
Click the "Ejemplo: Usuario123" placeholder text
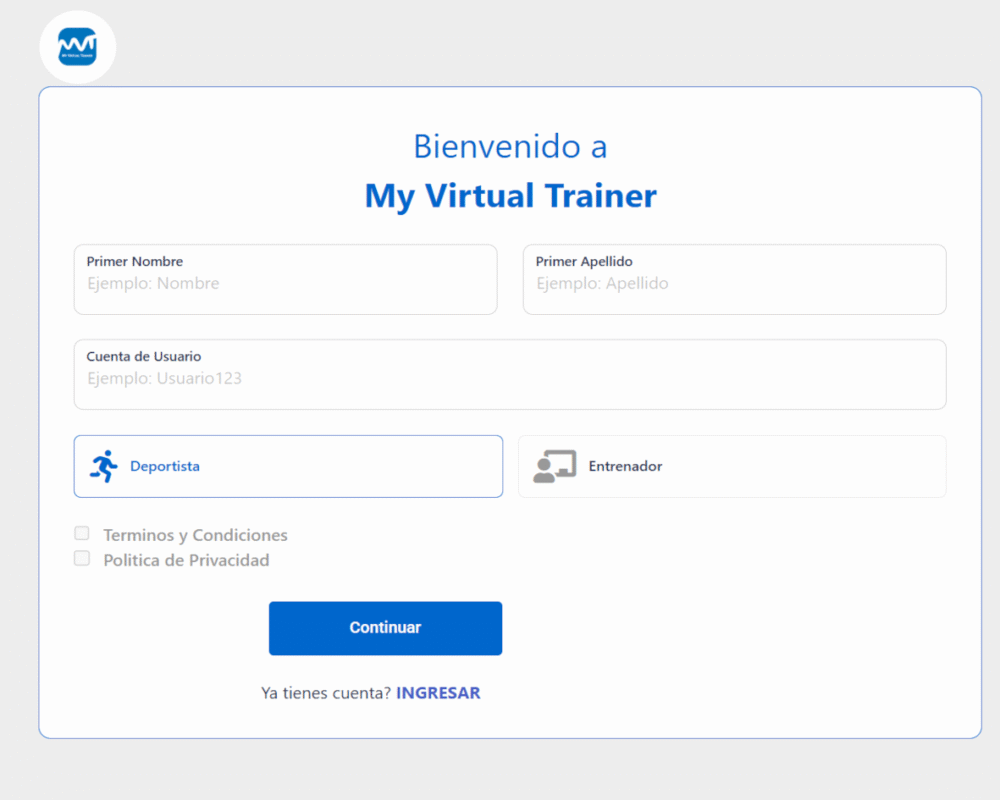click(164, 379)
